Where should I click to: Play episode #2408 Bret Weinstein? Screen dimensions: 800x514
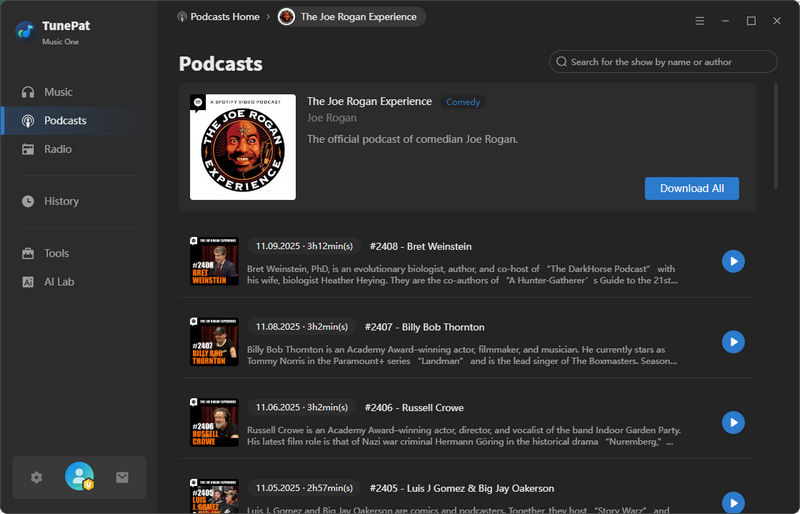pos(733,261)
